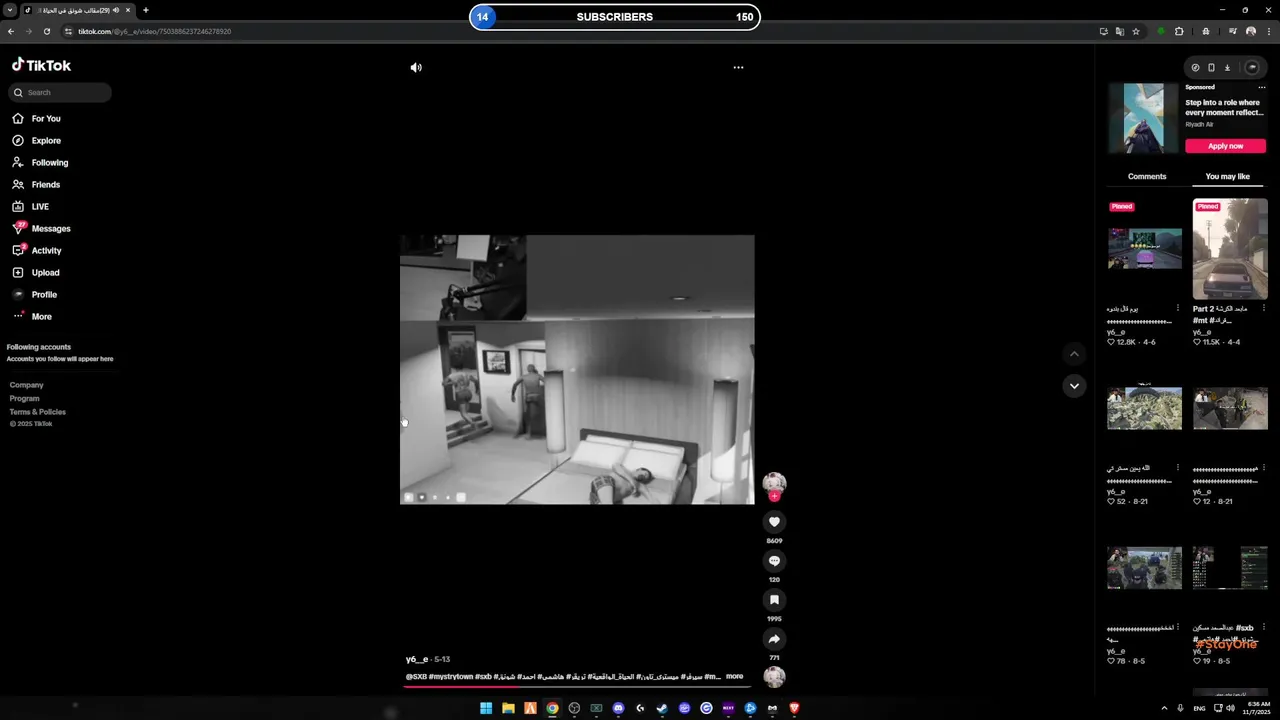Open Steam from the taskbar
Screen dimensions: 1280x720
click(x=662, y=708)
